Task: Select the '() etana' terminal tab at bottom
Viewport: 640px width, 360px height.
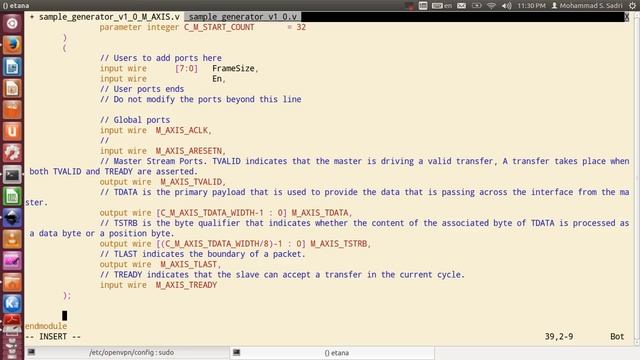Action: click(x=333, y=352)
